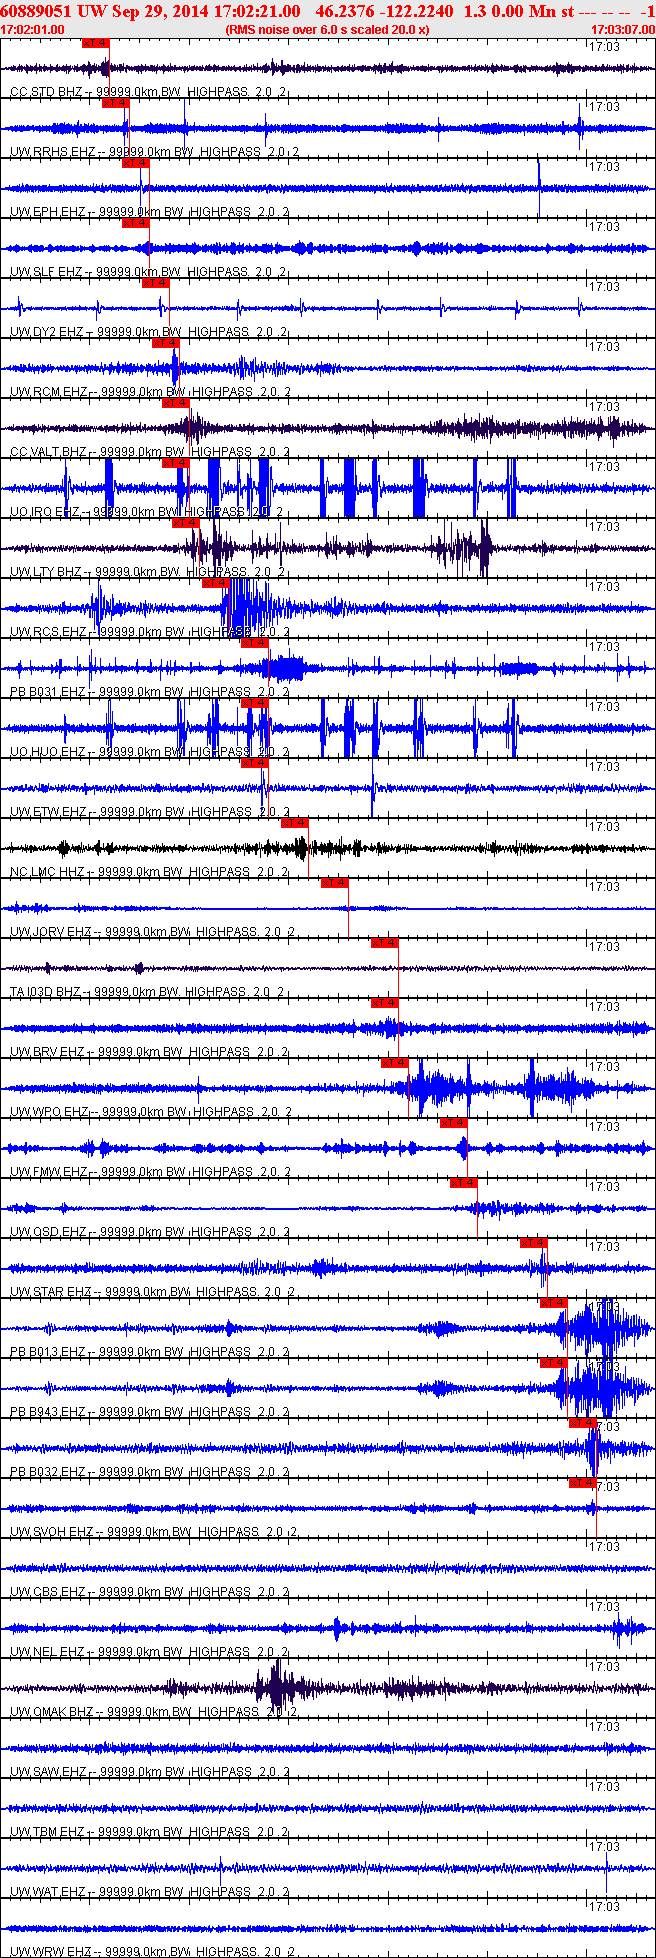Click the event ID 60889051 in the header

[x=33, y=11]
